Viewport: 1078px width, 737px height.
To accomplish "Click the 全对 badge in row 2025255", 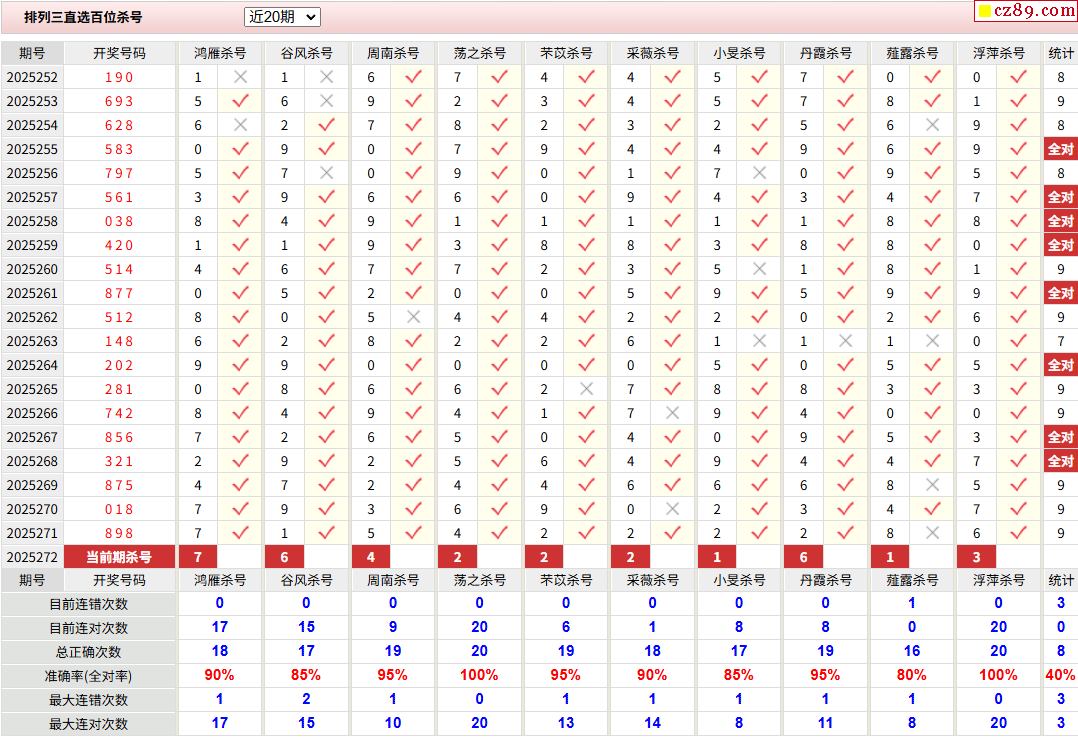I will point(1060,149).
